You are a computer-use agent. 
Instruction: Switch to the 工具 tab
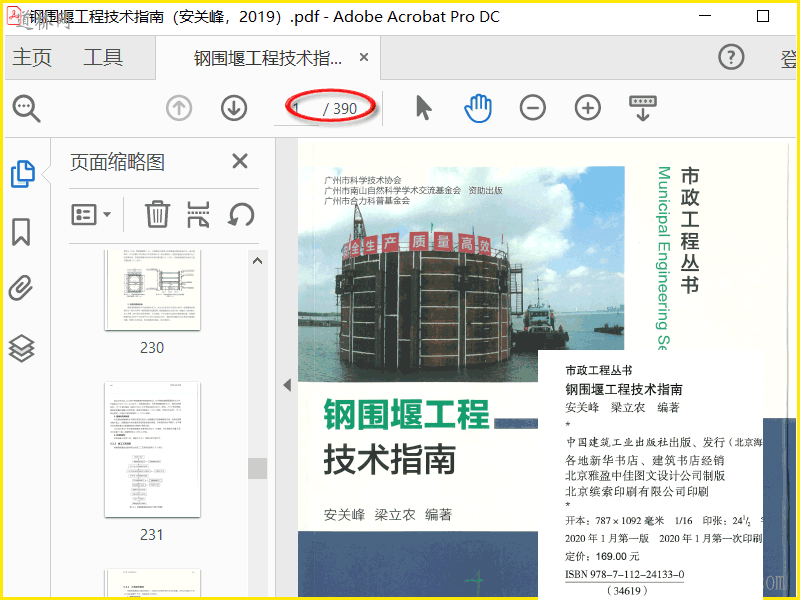(x=103, y=57)
